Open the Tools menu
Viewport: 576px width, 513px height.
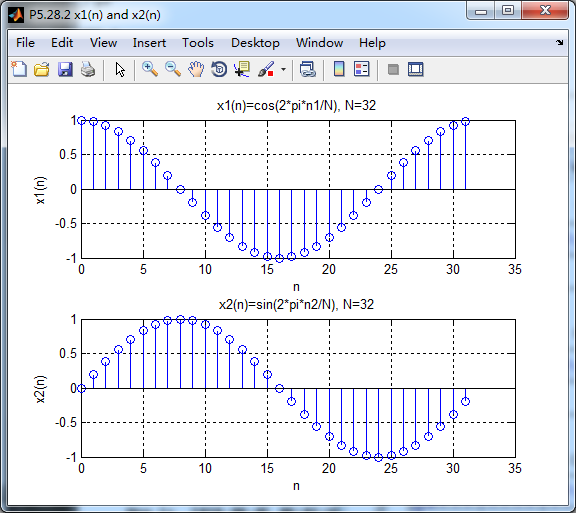(198, 43)
